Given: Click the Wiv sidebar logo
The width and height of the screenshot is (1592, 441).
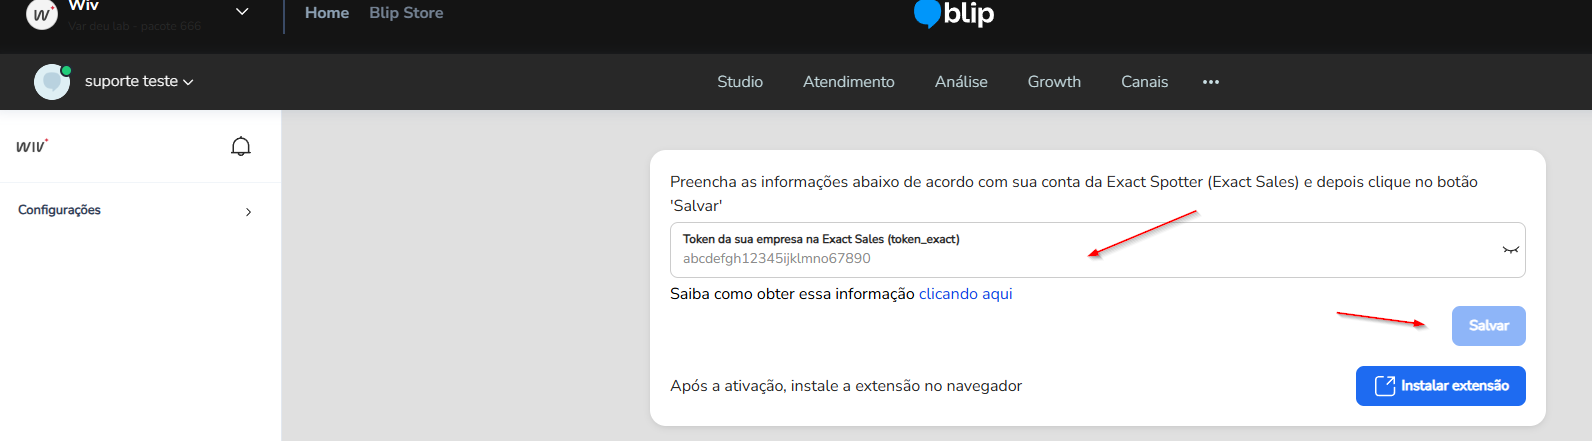Looking at the screenshot, I should tap(32, 146).
